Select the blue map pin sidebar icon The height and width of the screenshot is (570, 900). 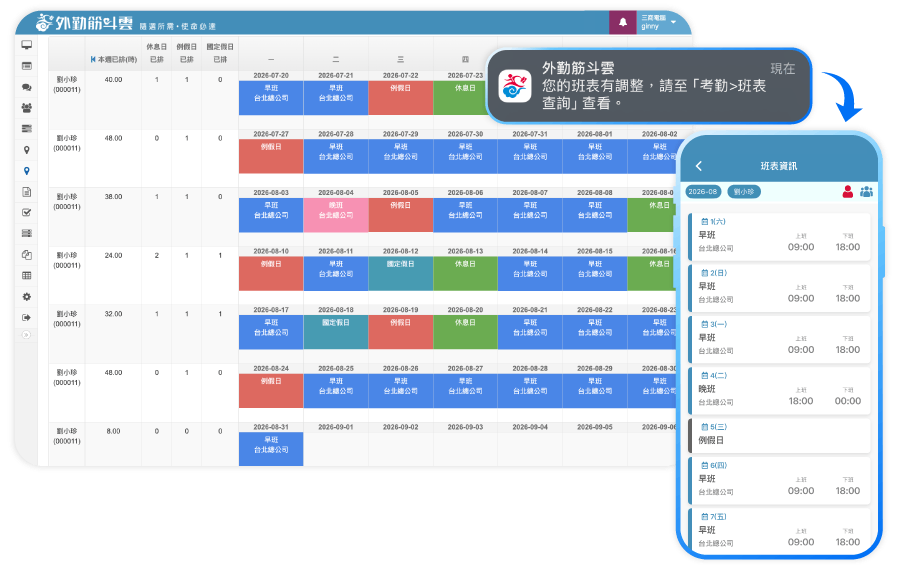tap(26, 171)
